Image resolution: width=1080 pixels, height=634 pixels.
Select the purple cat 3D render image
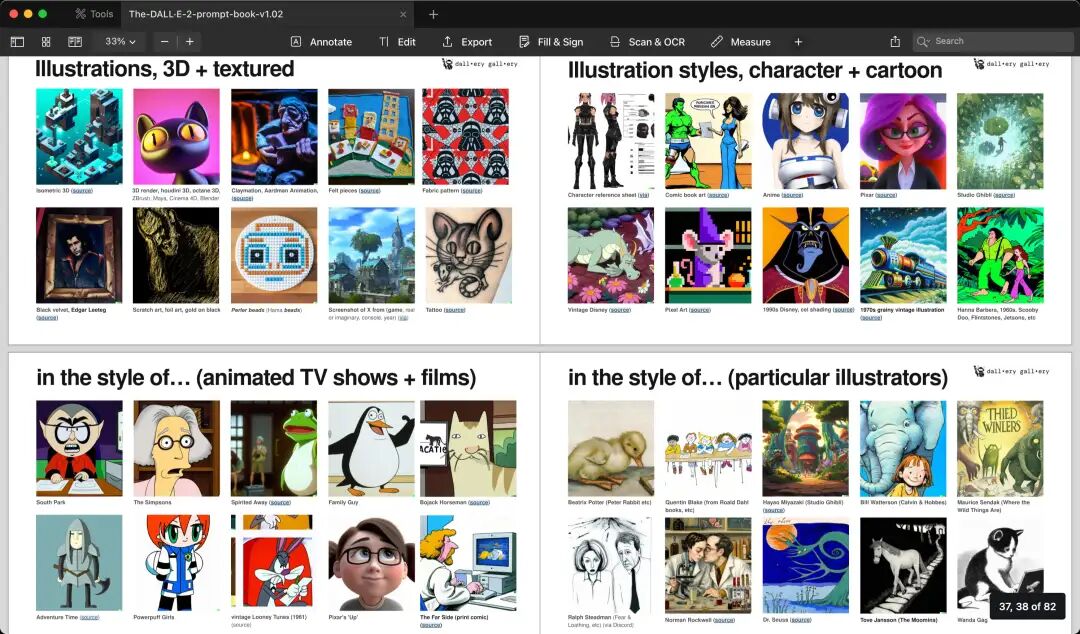coord(176,136)
